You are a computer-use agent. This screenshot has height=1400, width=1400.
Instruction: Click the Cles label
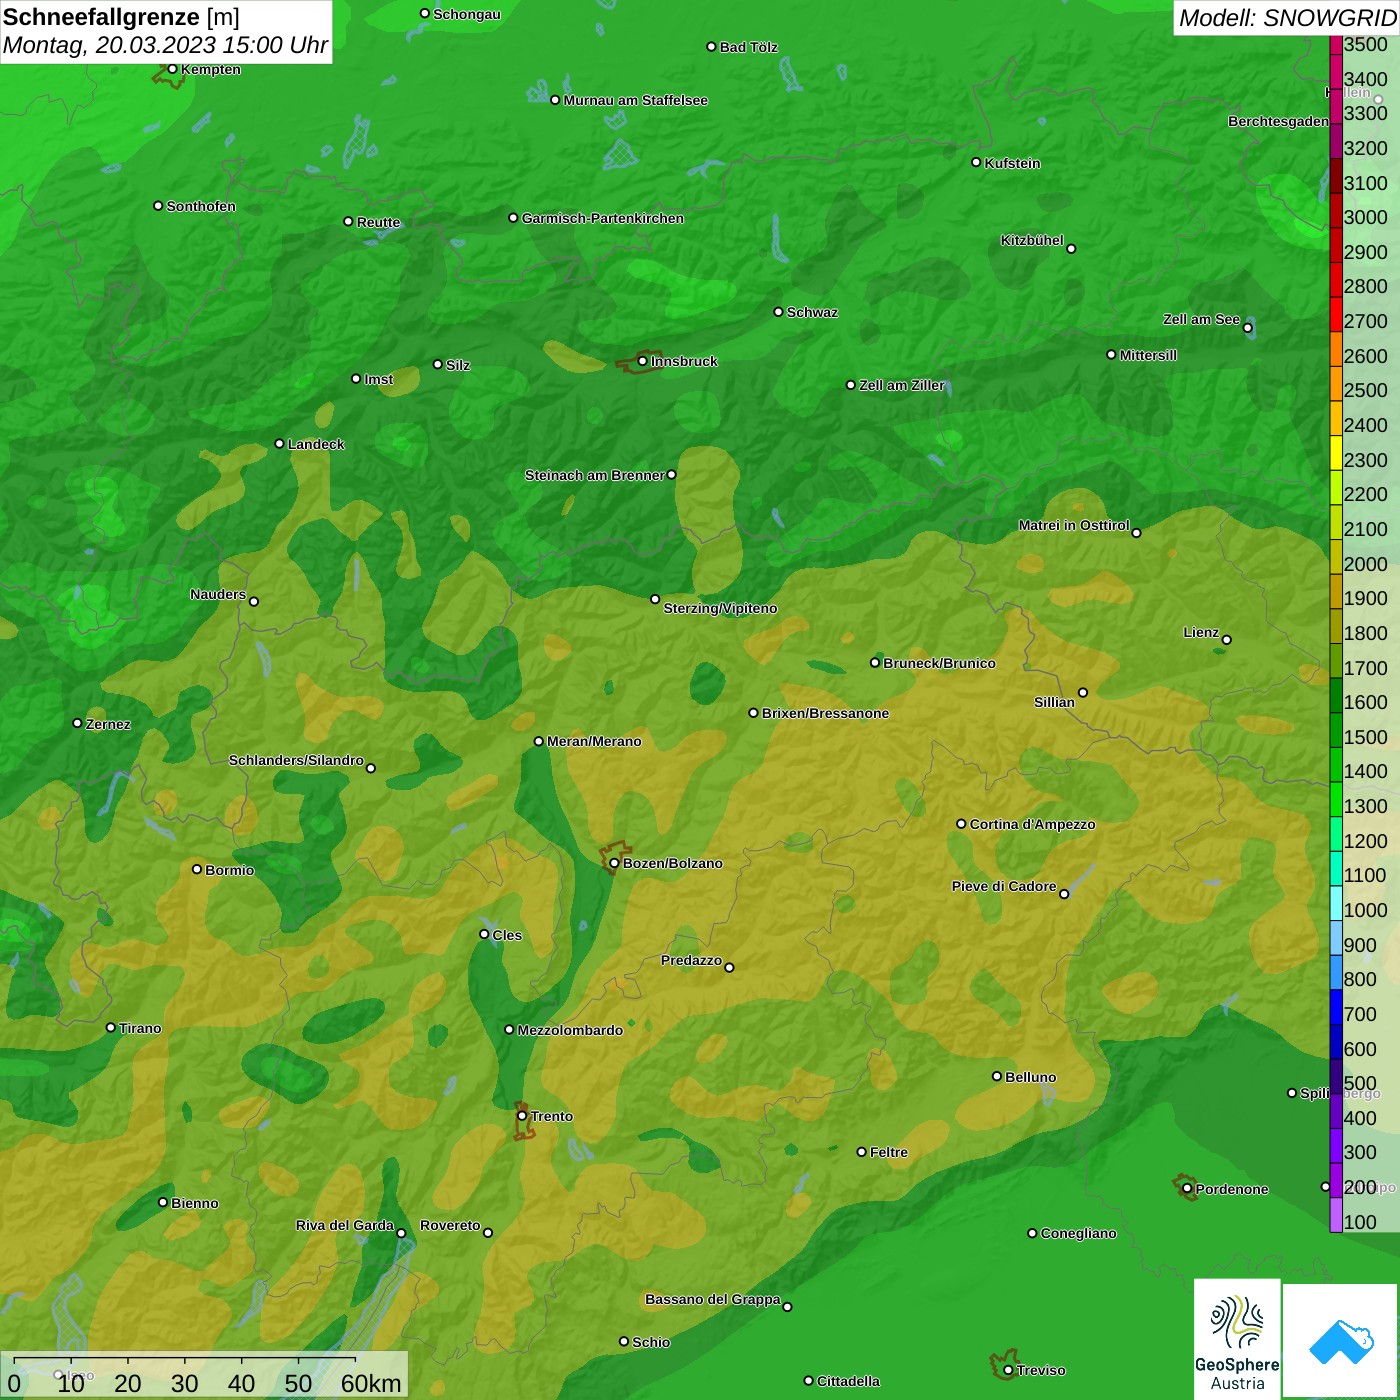pyautogui.click(x=507, y=935)
